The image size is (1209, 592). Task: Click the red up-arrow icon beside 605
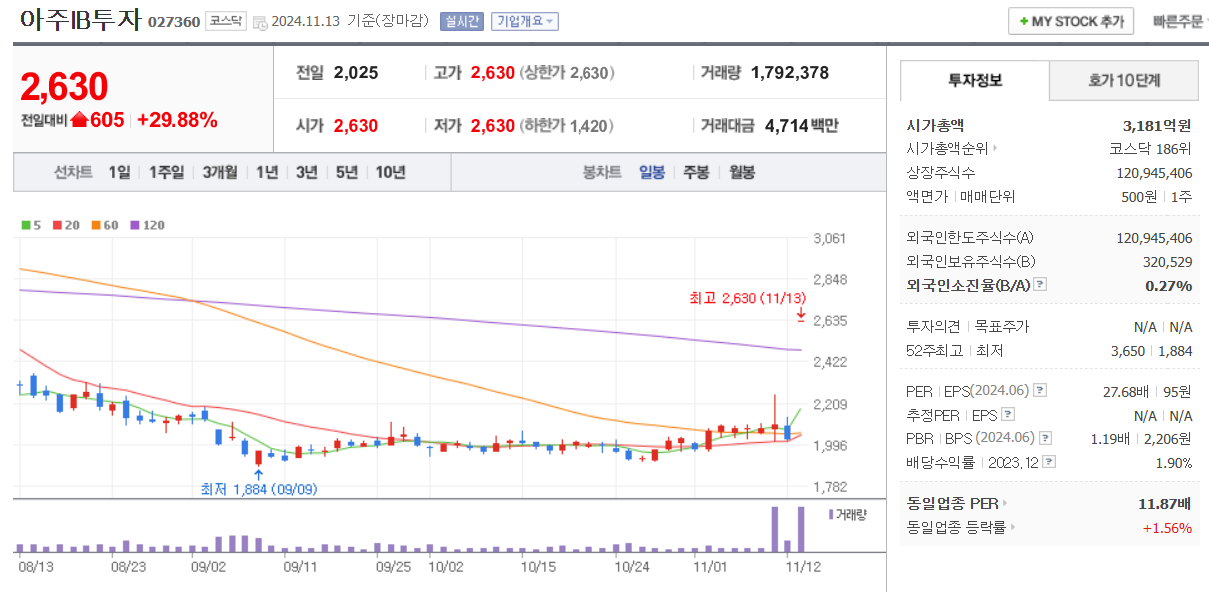[79, 121]
